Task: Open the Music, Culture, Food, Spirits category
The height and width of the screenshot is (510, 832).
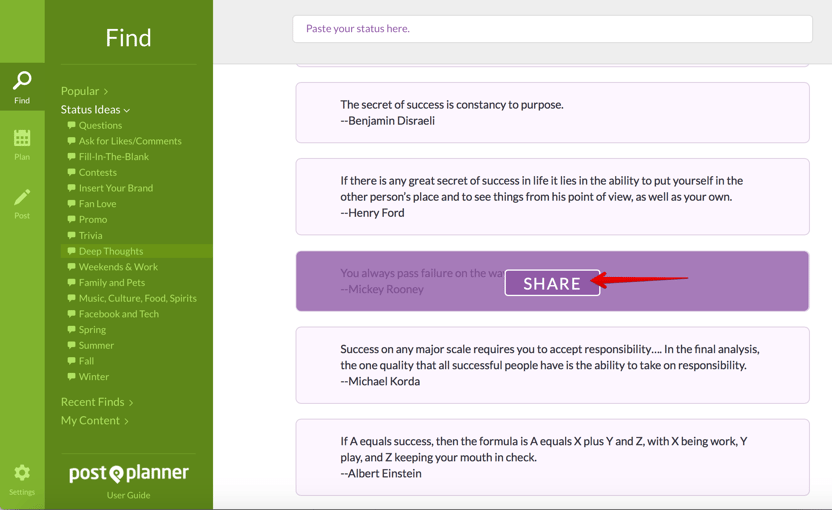Action: tap(137, 298)
